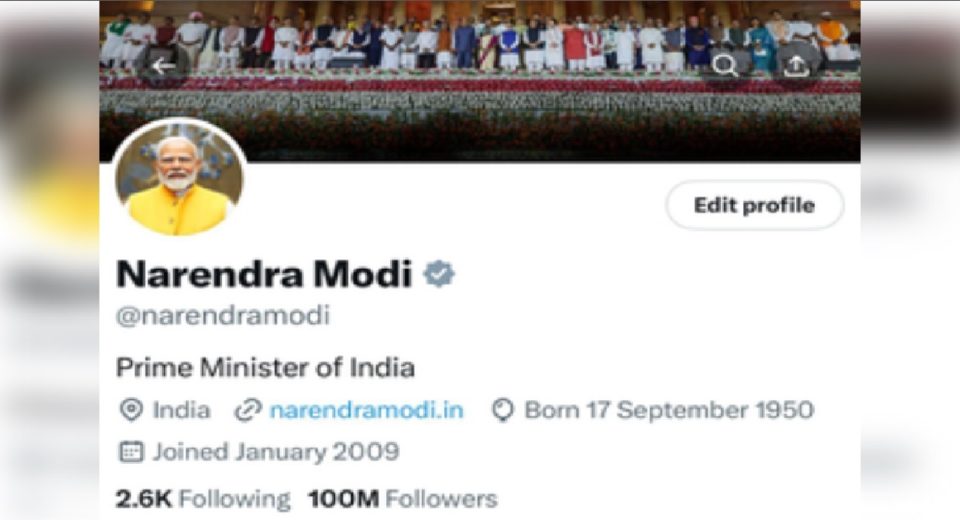View the 100M Followers list

tap(402, 499)
